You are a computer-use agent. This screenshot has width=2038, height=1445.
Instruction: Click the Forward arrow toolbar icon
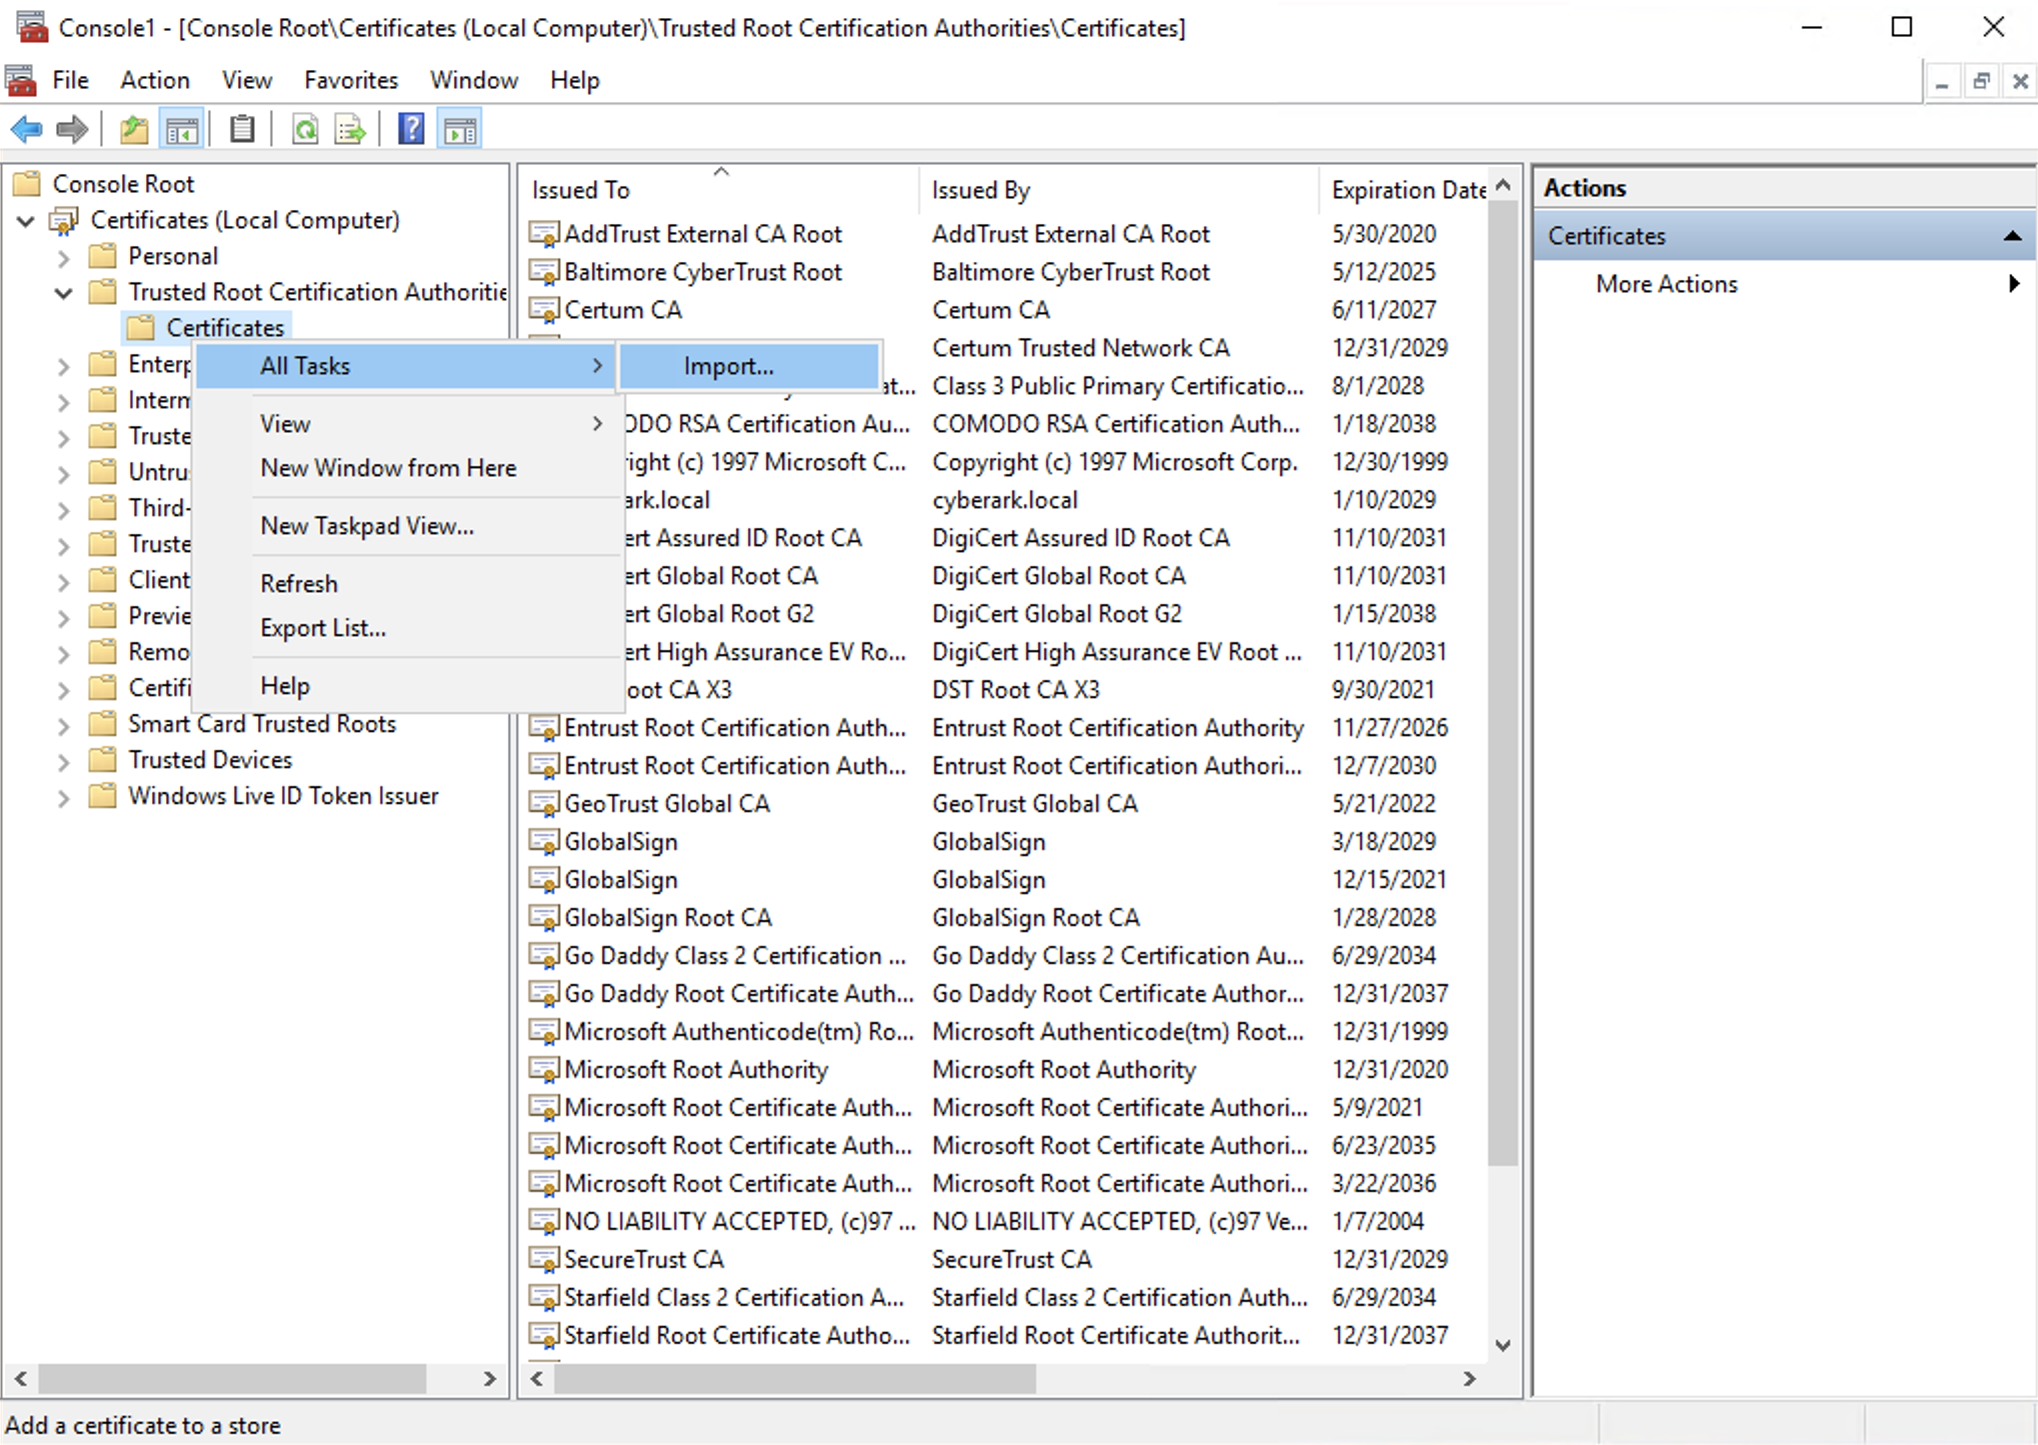click(72, 129)
